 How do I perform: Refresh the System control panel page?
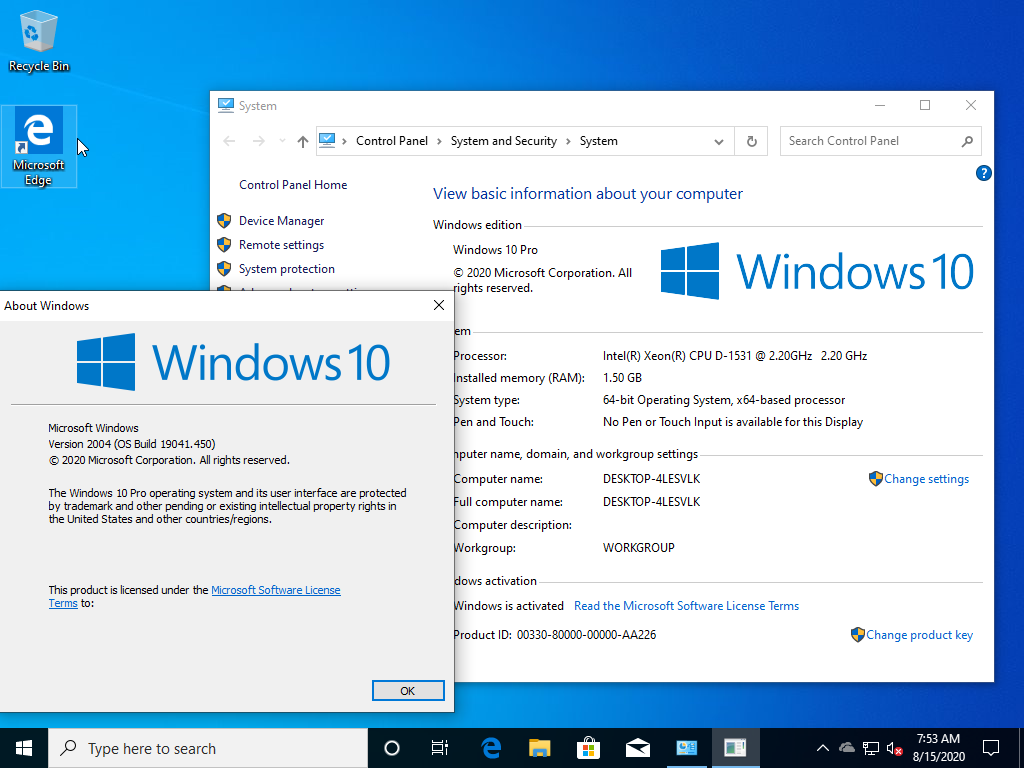(x=752, y=141)
